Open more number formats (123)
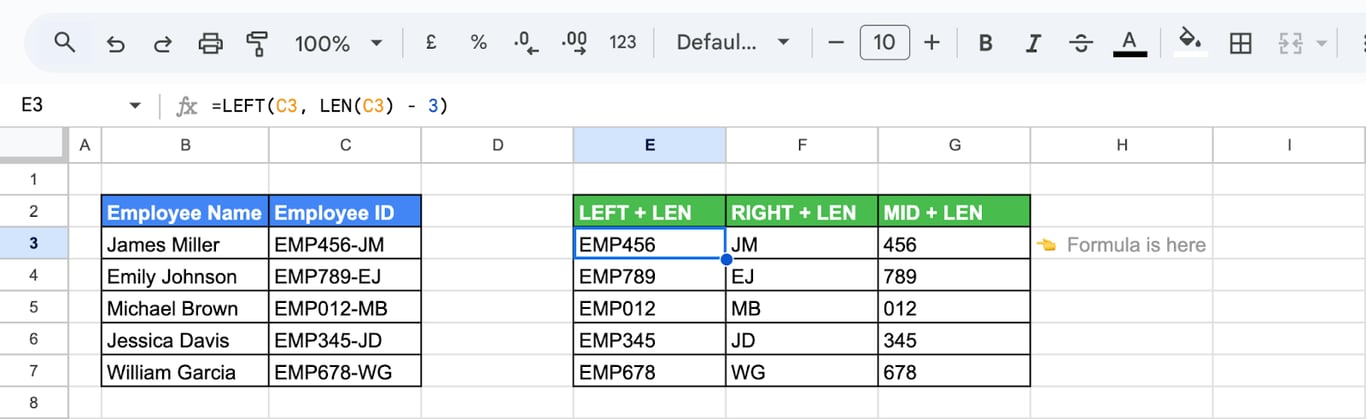This screenshot has width=1366, height=419. tap(623, 42)
